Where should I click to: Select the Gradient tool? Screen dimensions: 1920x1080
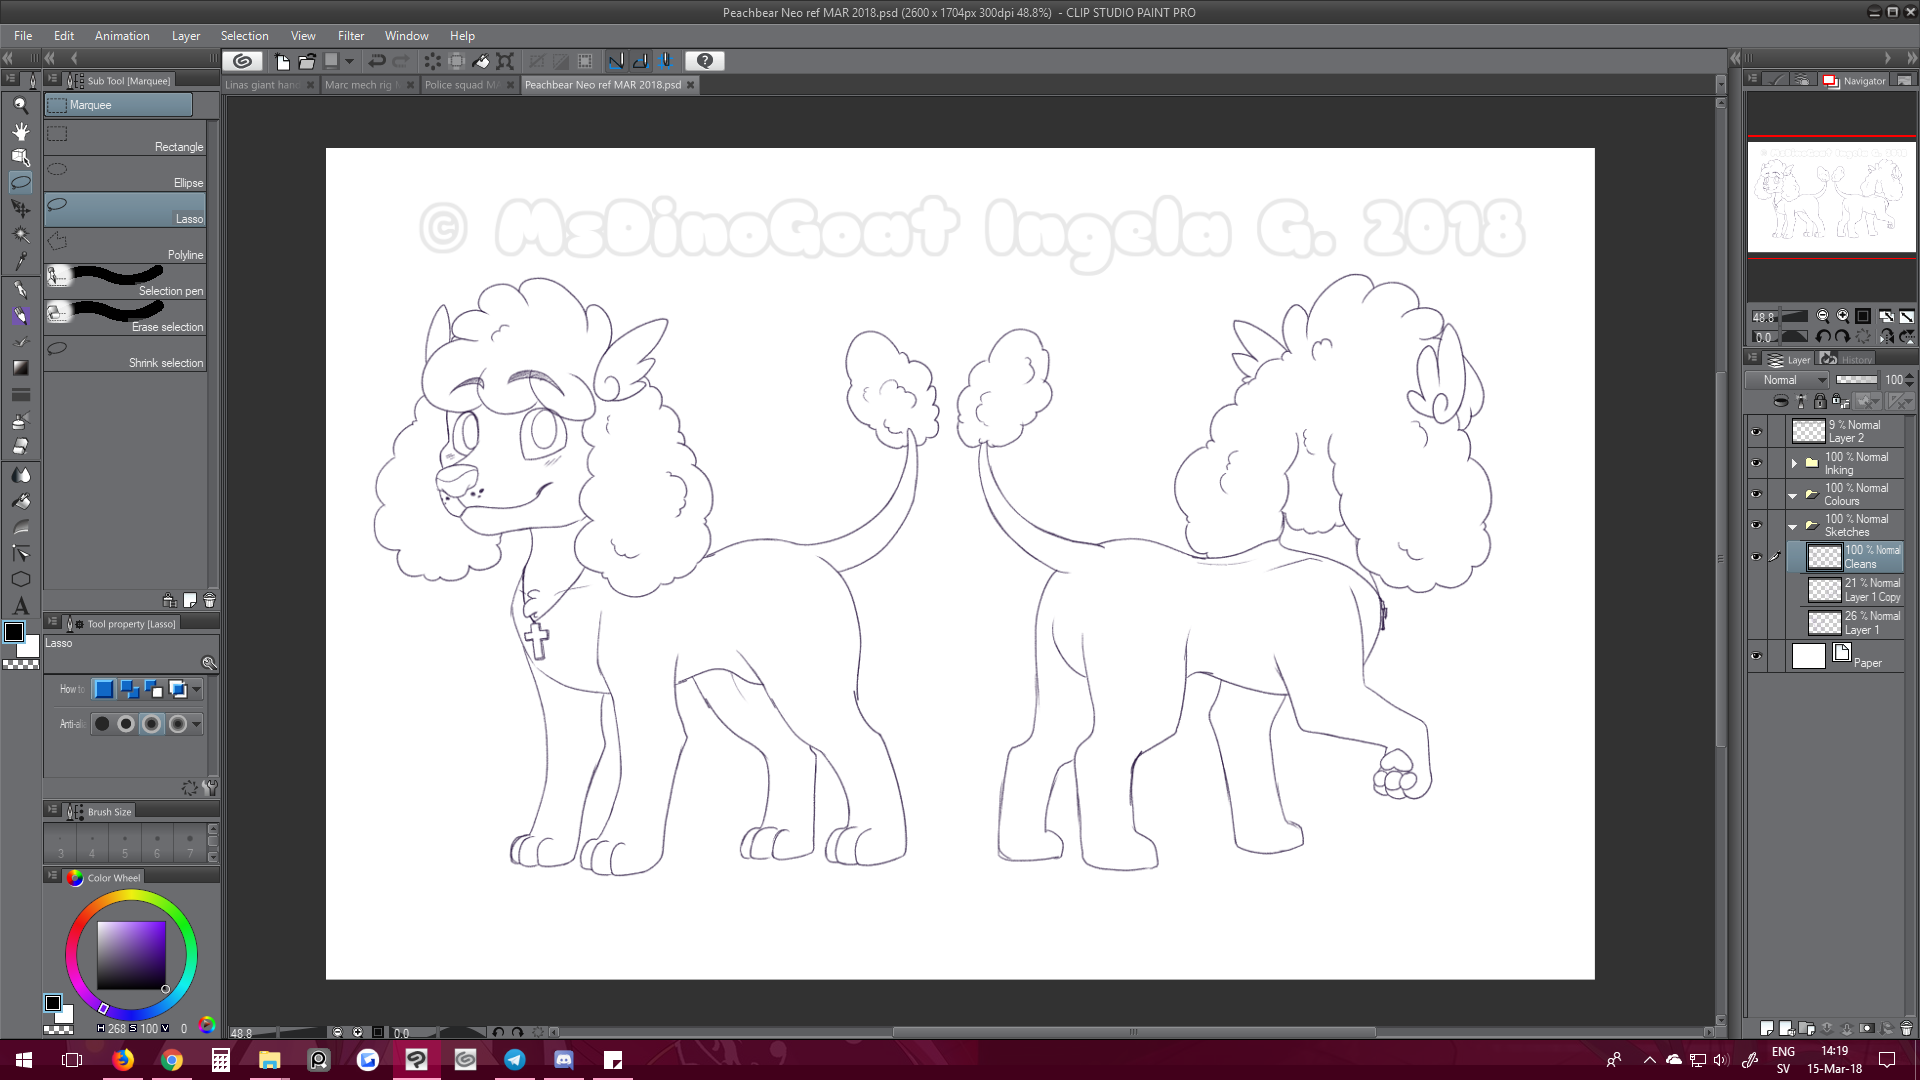pos(20,367)
